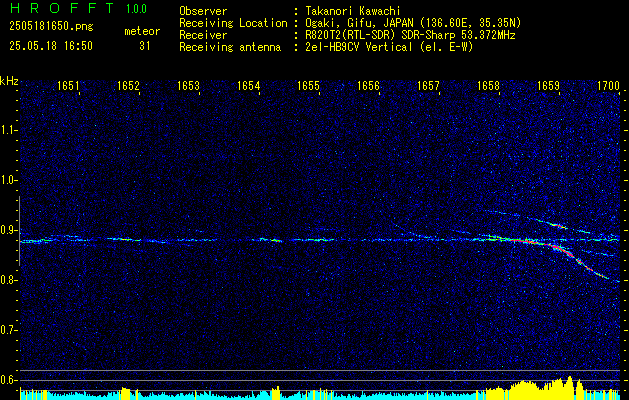Select observer name Takanori Kawachi

pos(354,11)
